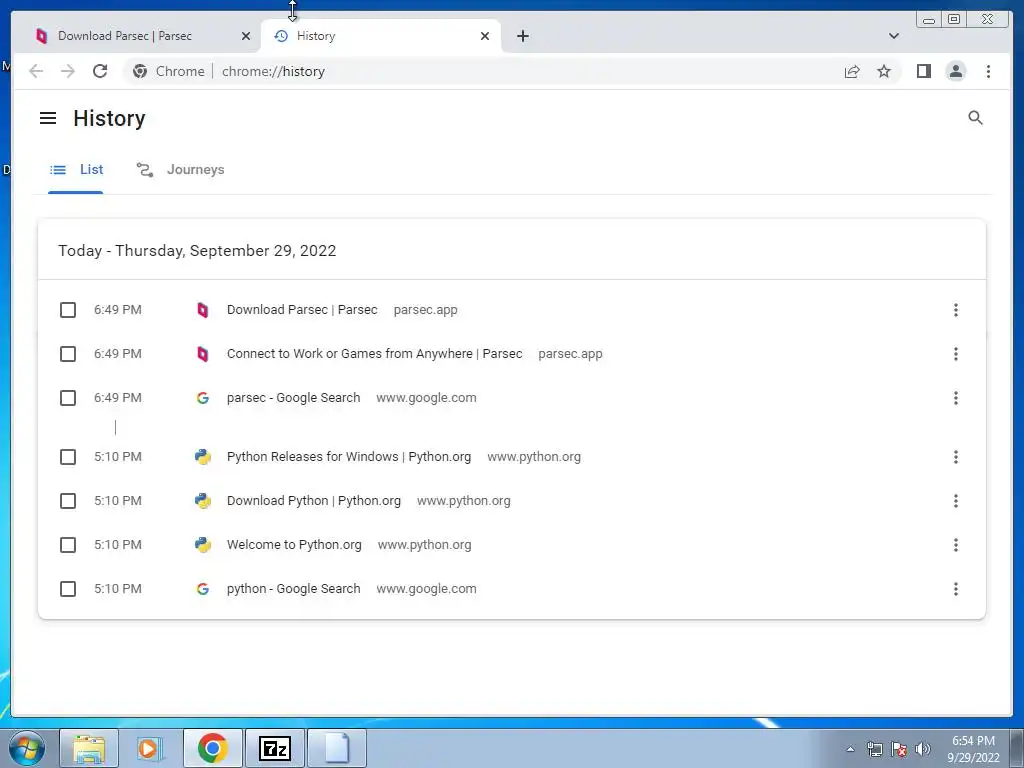Open media player taskbar icon
The height and width of the screenshot is (768, 1024).
(150, 748)
